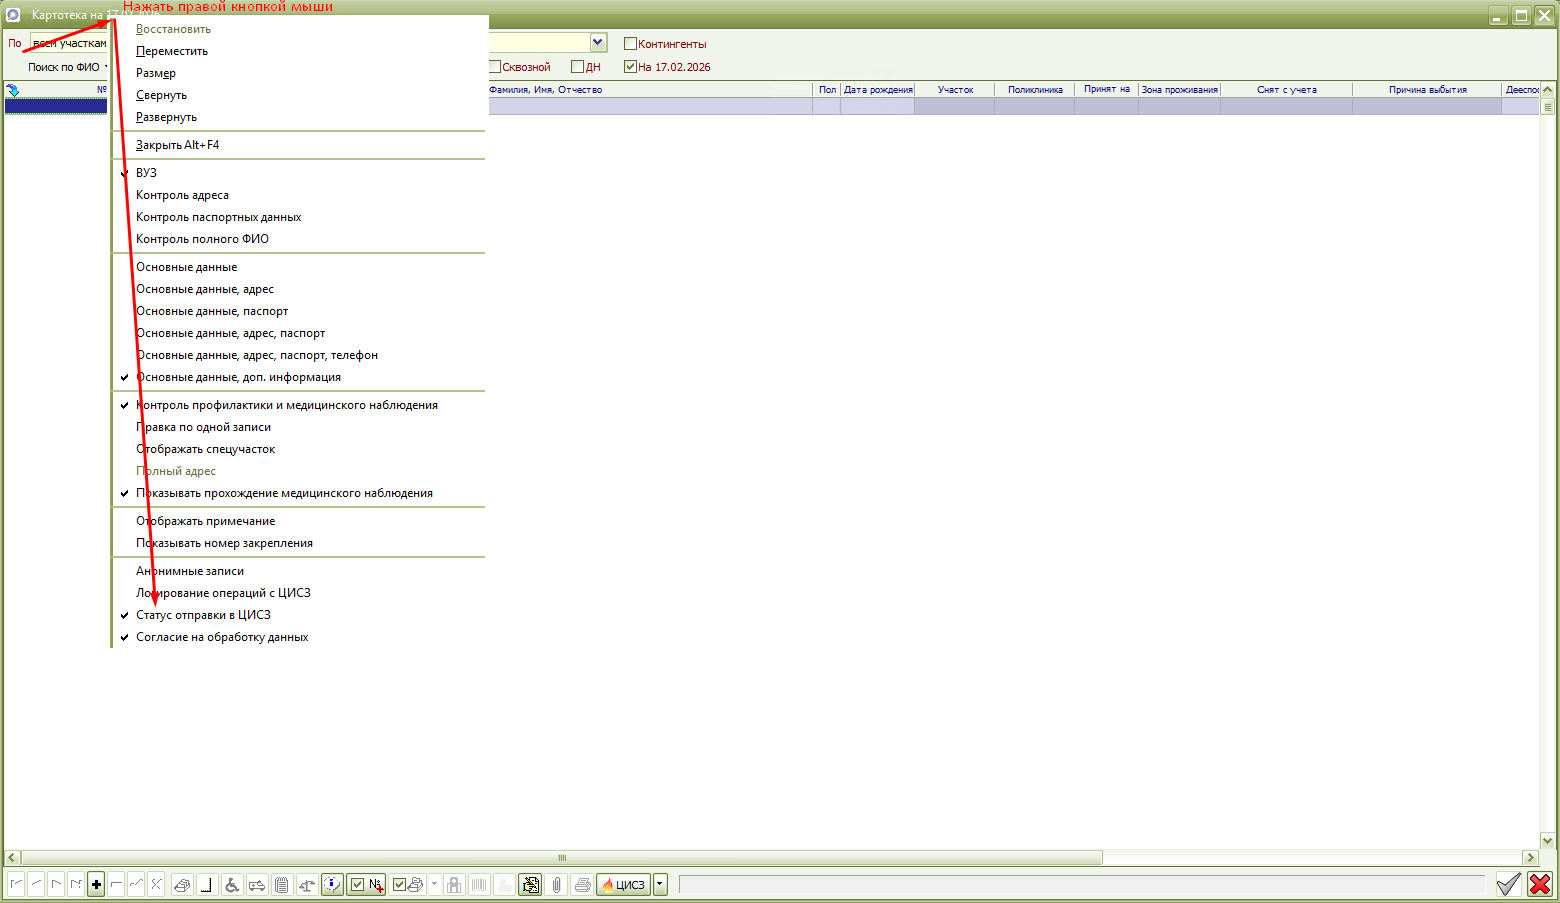Click the Дата рождения column header
The width and height of the screenshot is (1560, 903).
point(877,90)
